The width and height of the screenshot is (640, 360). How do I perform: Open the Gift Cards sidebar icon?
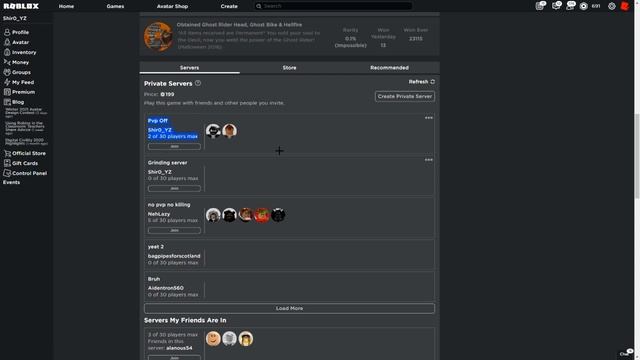coord(7,163)
